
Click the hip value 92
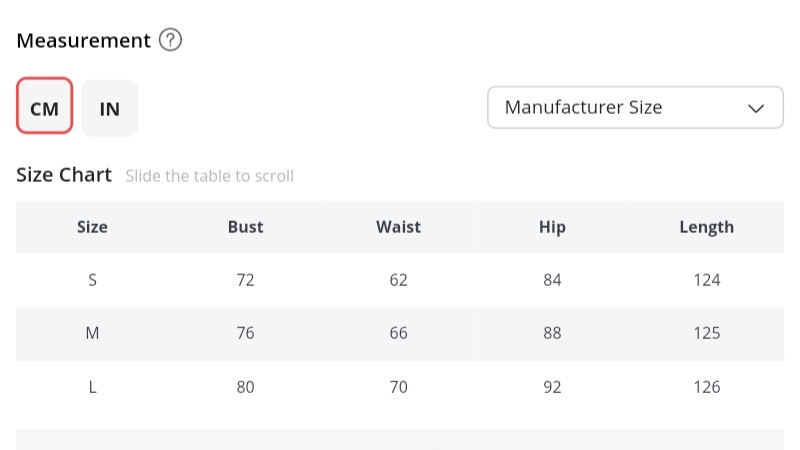[x=552, y=387]
